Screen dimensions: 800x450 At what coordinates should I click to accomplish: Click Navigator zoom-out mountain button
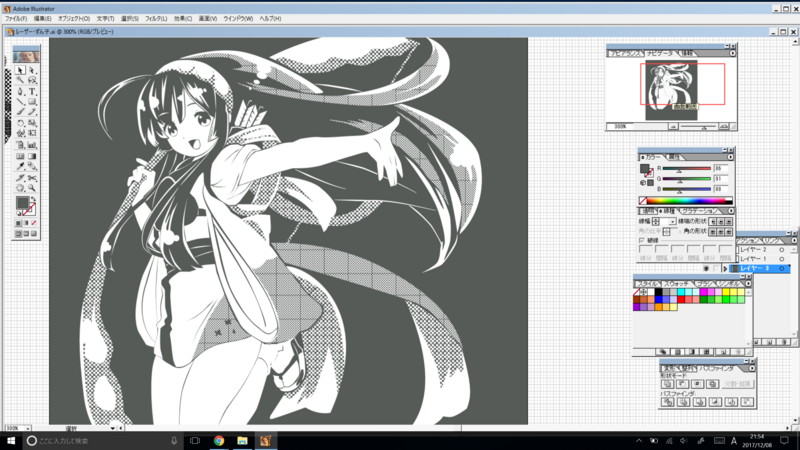[x=673, y=126]
